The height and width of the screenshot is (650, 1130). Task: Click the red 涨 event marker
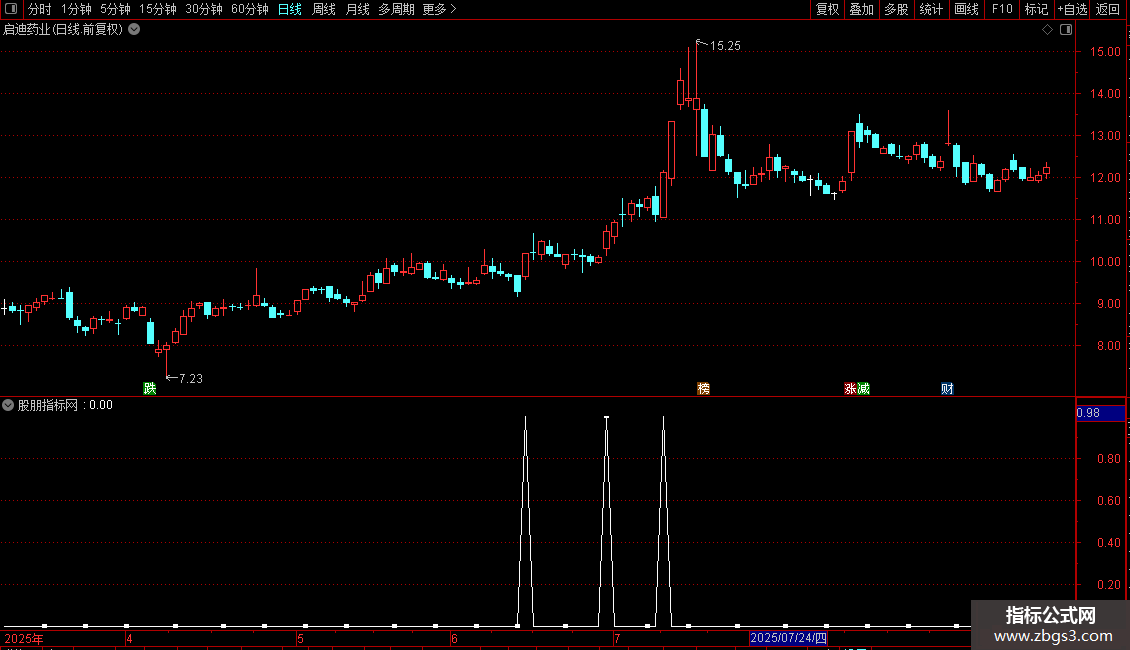point(850,388)
